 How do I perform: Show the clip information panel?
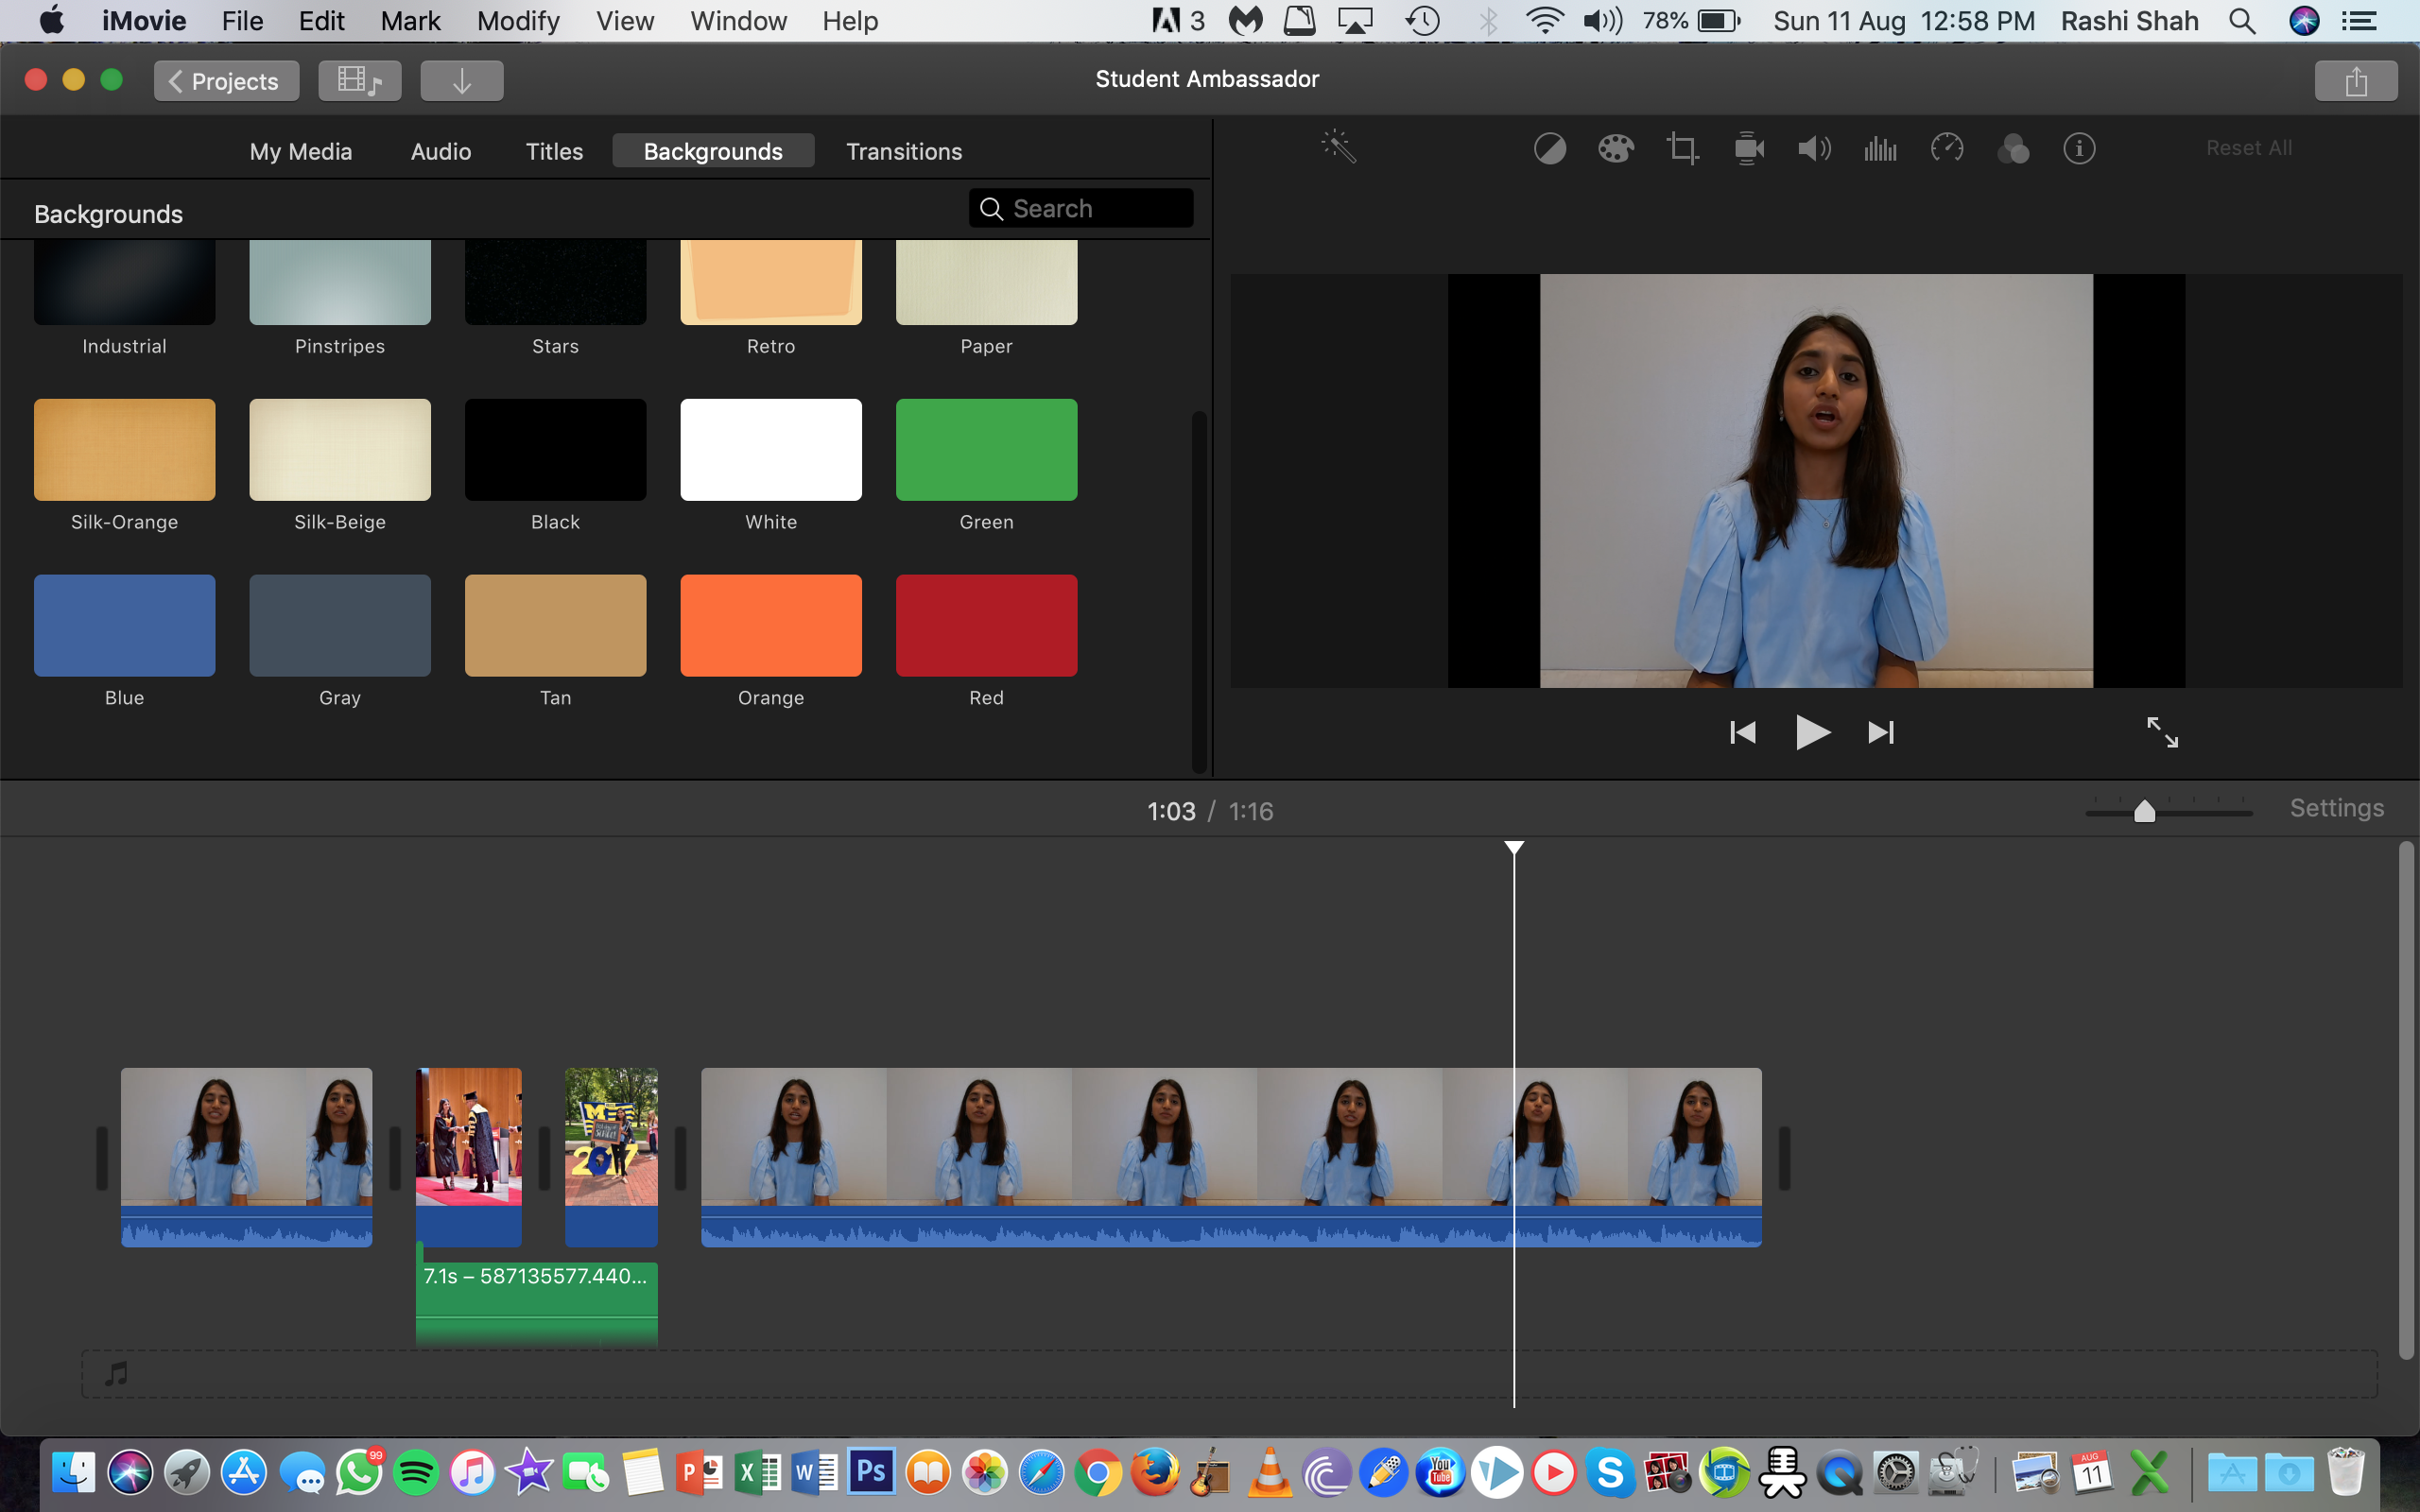(2079, 149)
